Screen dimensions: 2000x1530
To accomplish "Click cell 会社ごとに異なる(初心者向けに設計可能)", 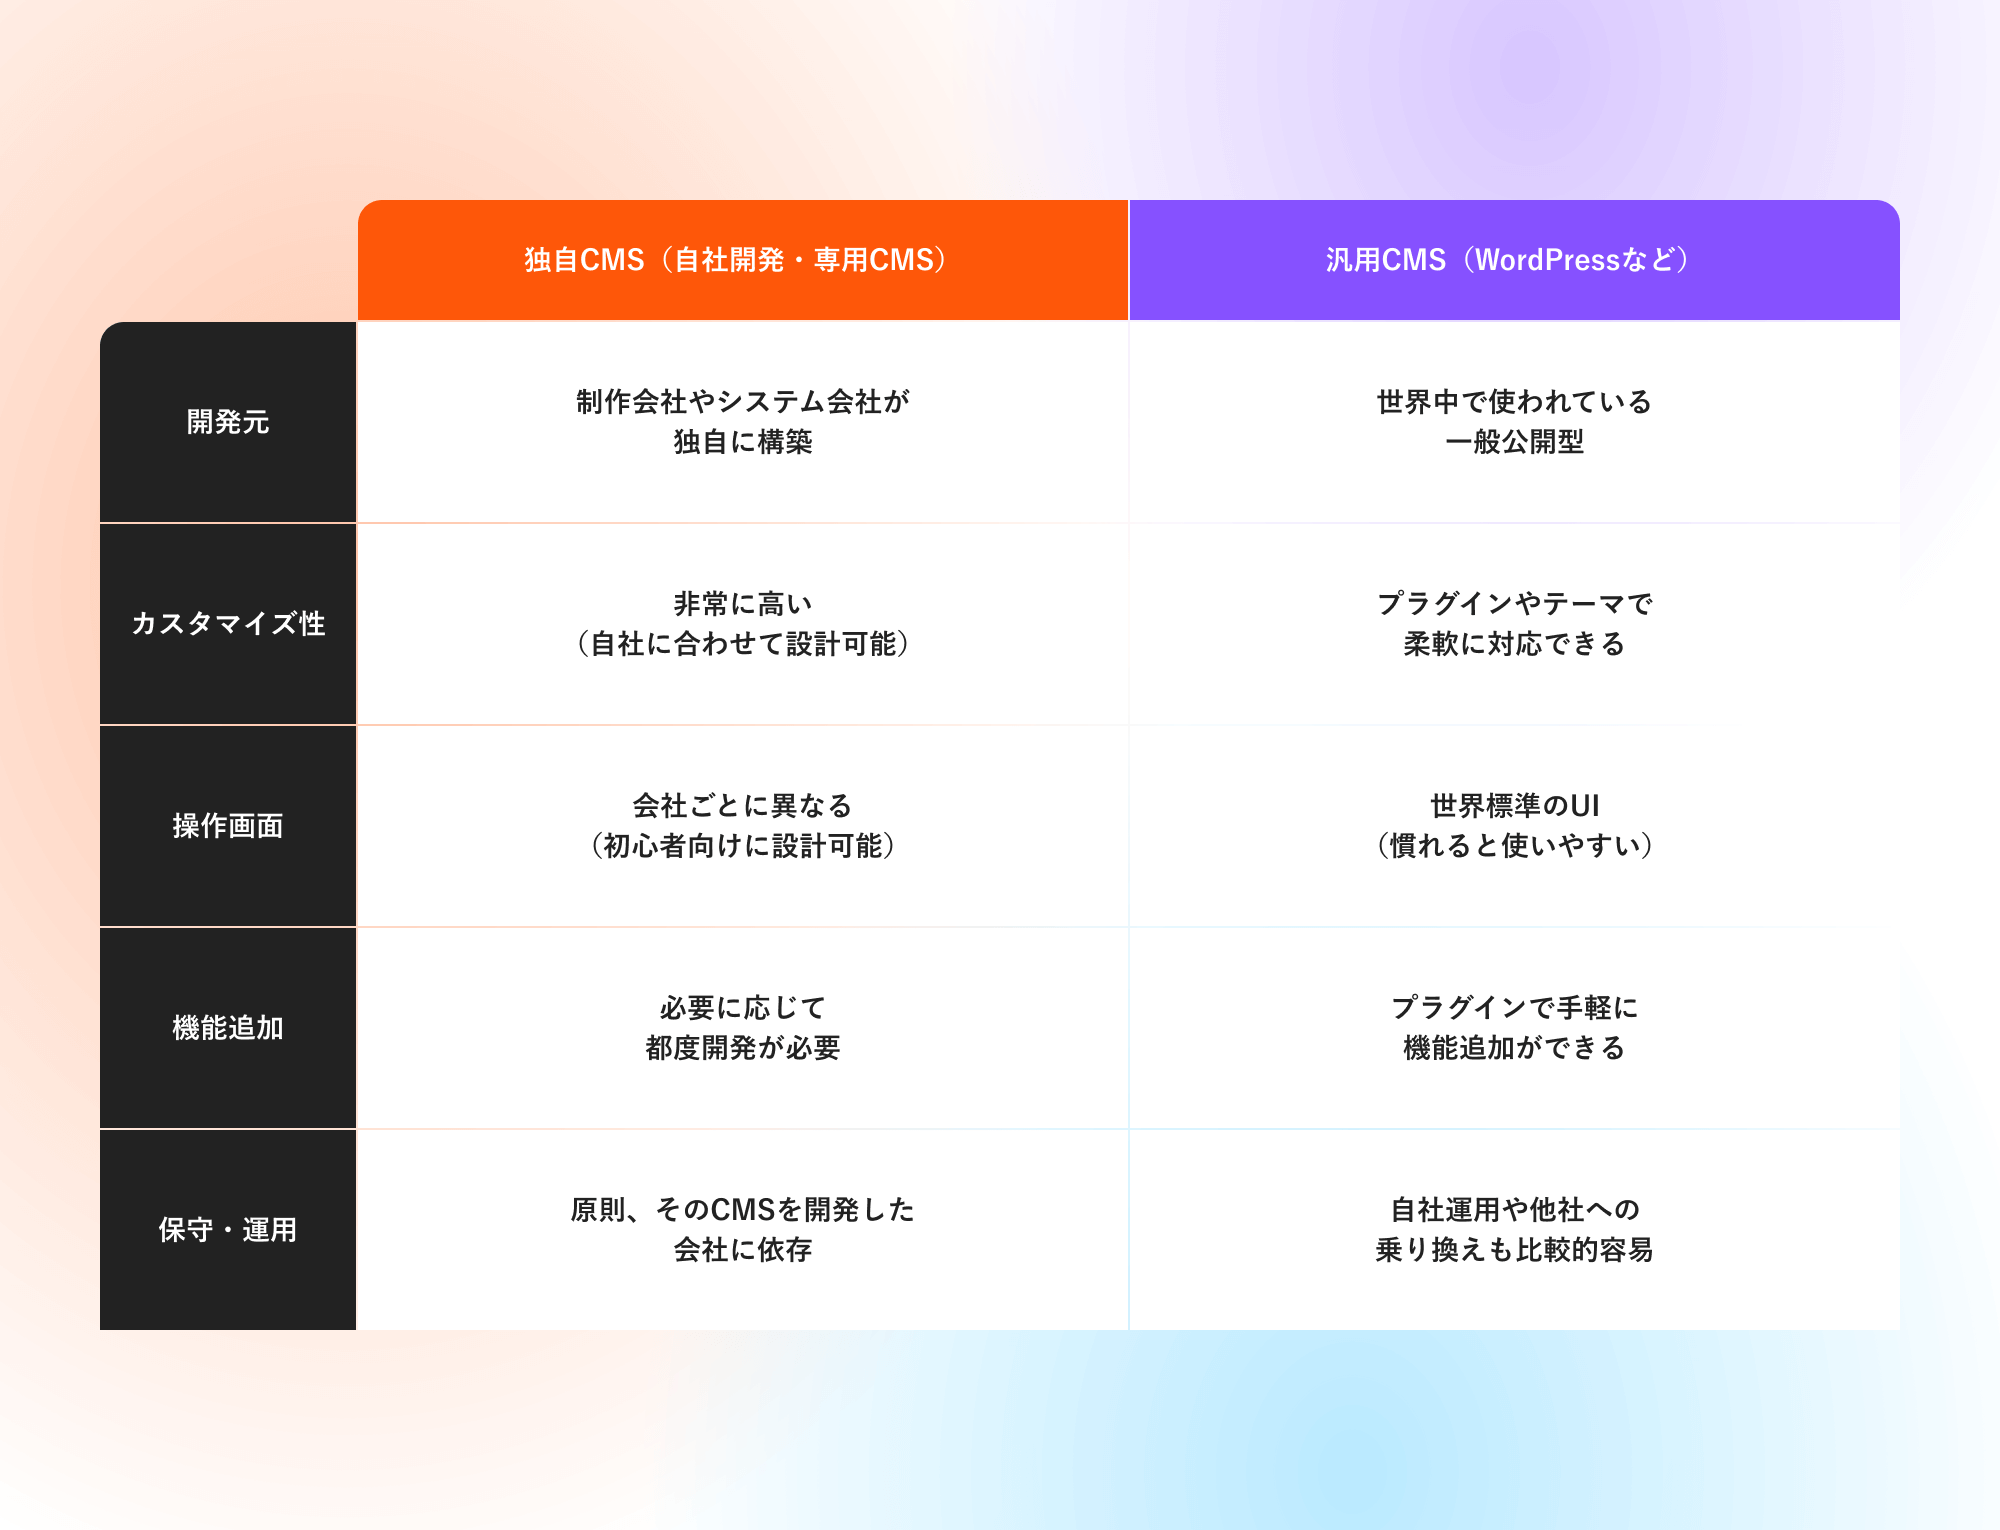I will point(743,826).
